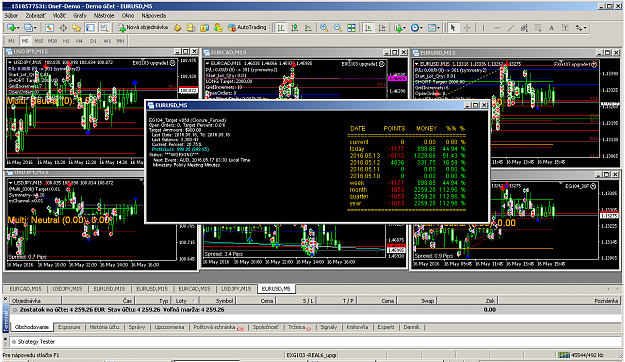Tile chart windows with the grid icon
This screenshot has width=625, height=362.
pyautogui.click(x=351, y=28)
